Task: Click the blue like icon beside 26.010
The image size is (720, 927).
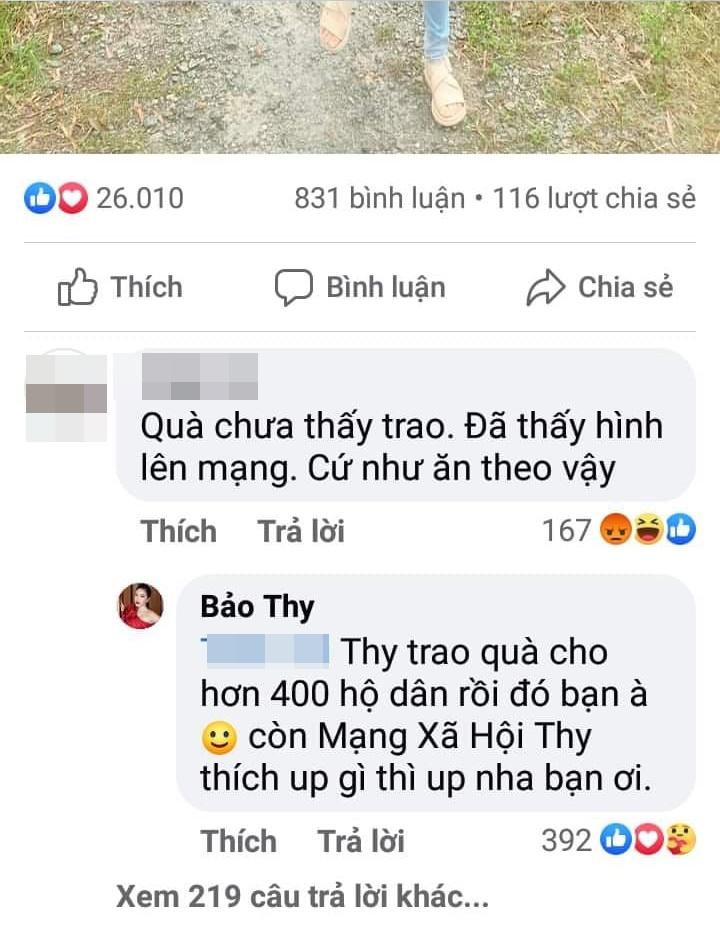Action: tap(40, 198)
